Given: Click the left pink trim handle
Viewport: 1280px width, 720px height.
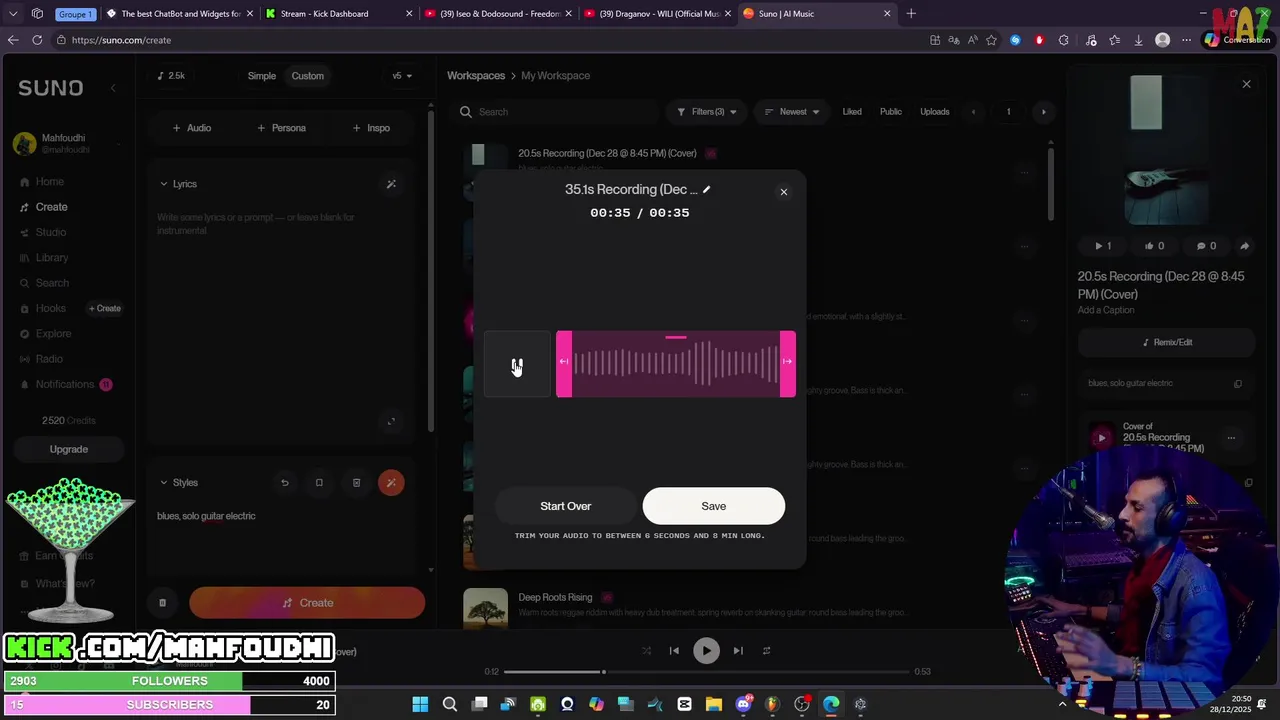Looking at the screenshot, I should coord(564,364).
